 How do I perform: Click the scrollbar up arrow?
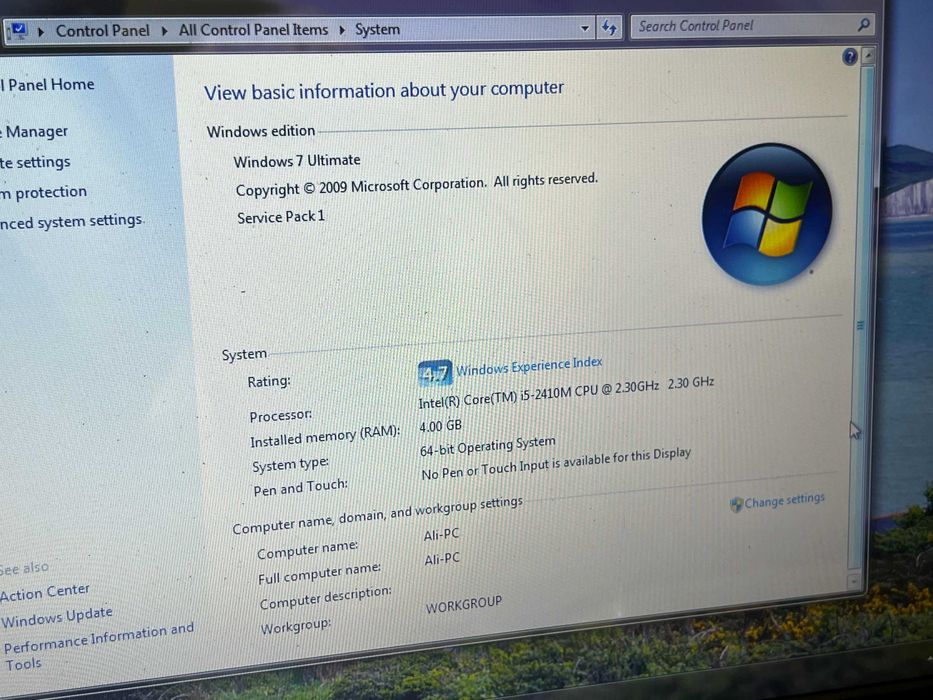(x=868, y=57)
